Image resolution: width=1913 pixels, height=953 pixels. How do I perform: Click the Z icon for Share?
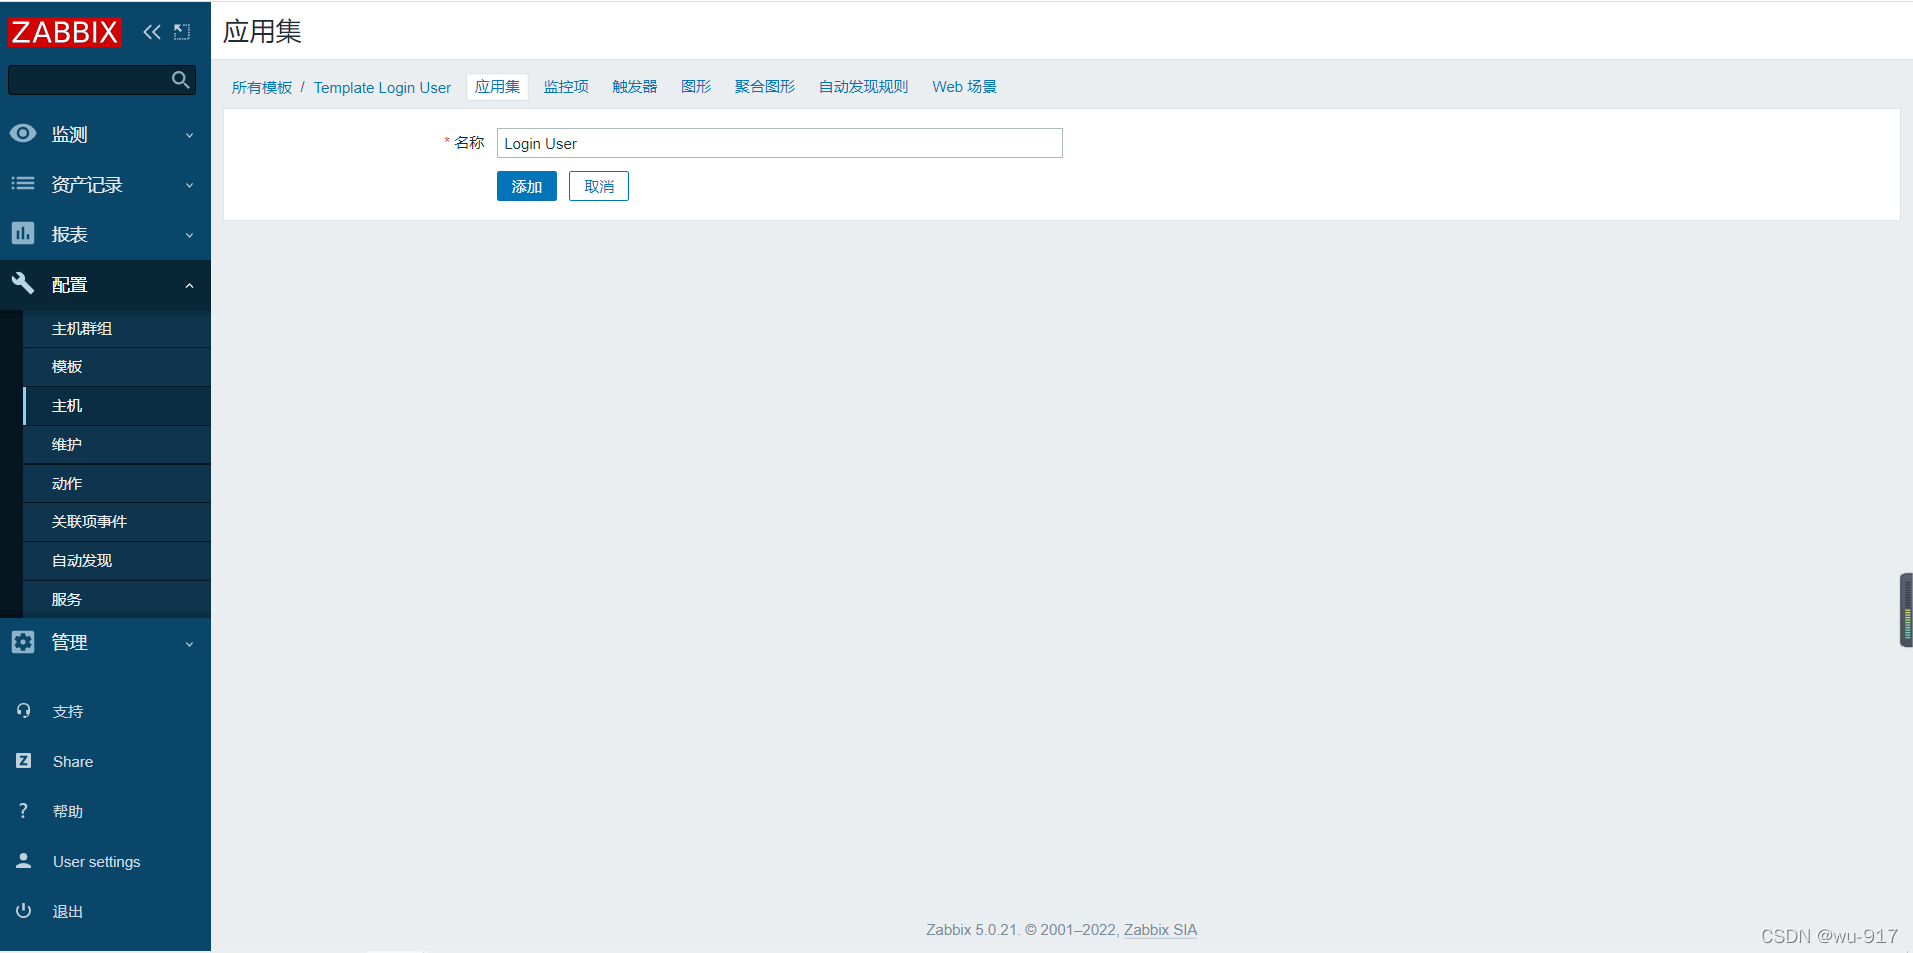[x=24, y=761]
